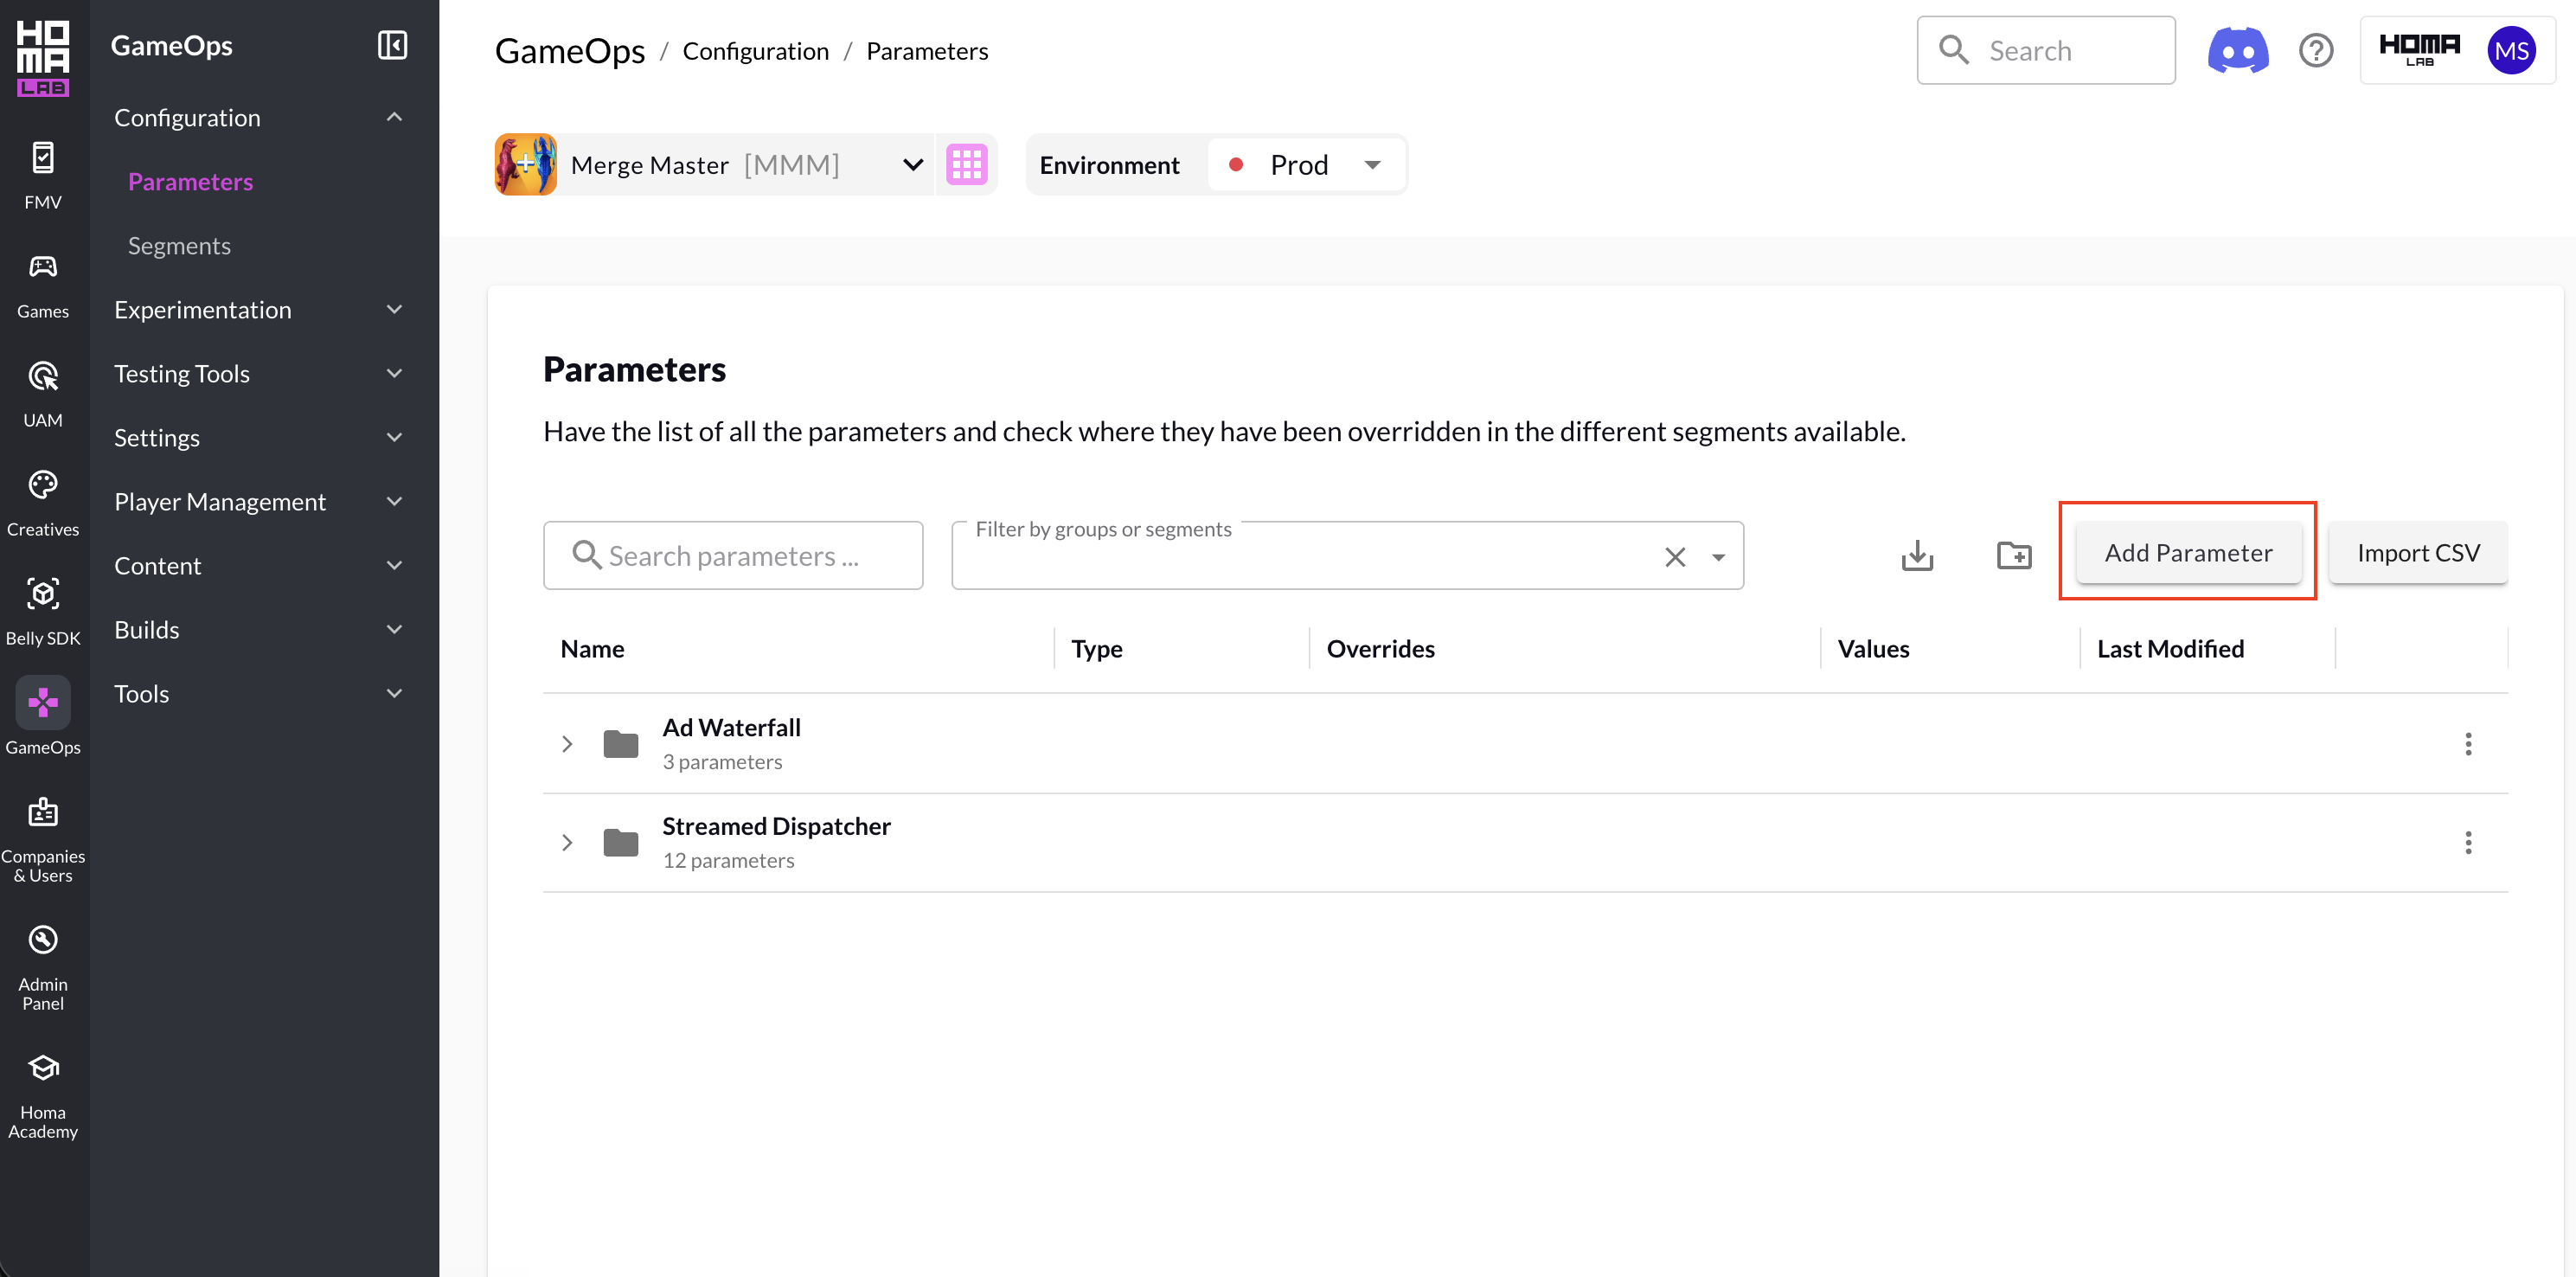Open the Admin Panel icon
Viewport: 2576px width, 1277px height.
click(43, 940)
